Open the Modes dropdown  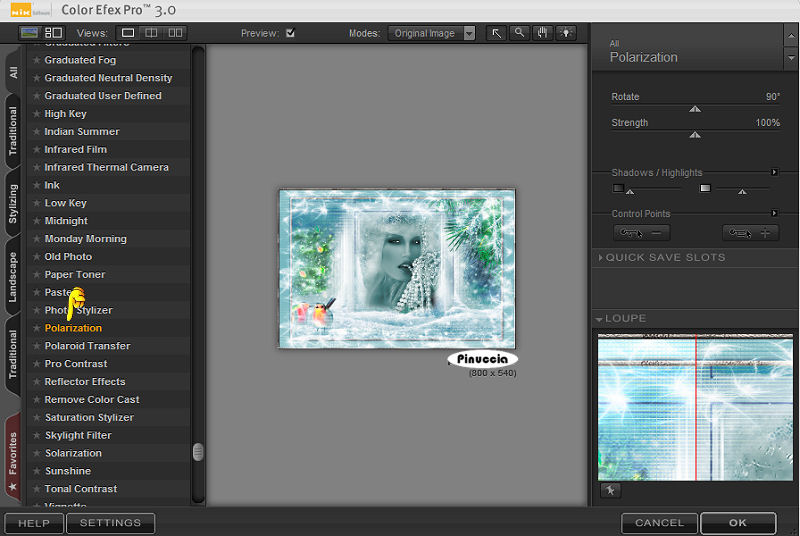(x=432, y=33)
